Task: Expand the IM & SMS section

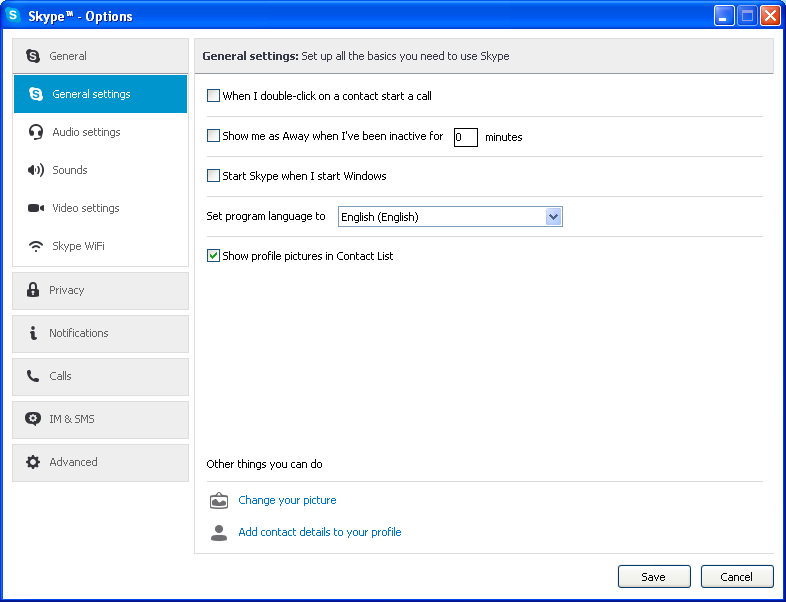Action: [x=100, y=420]
